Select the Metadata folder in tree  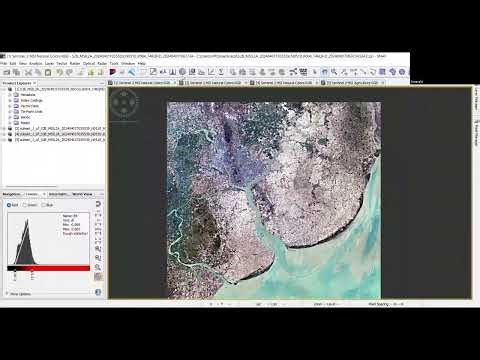point(28,95)
